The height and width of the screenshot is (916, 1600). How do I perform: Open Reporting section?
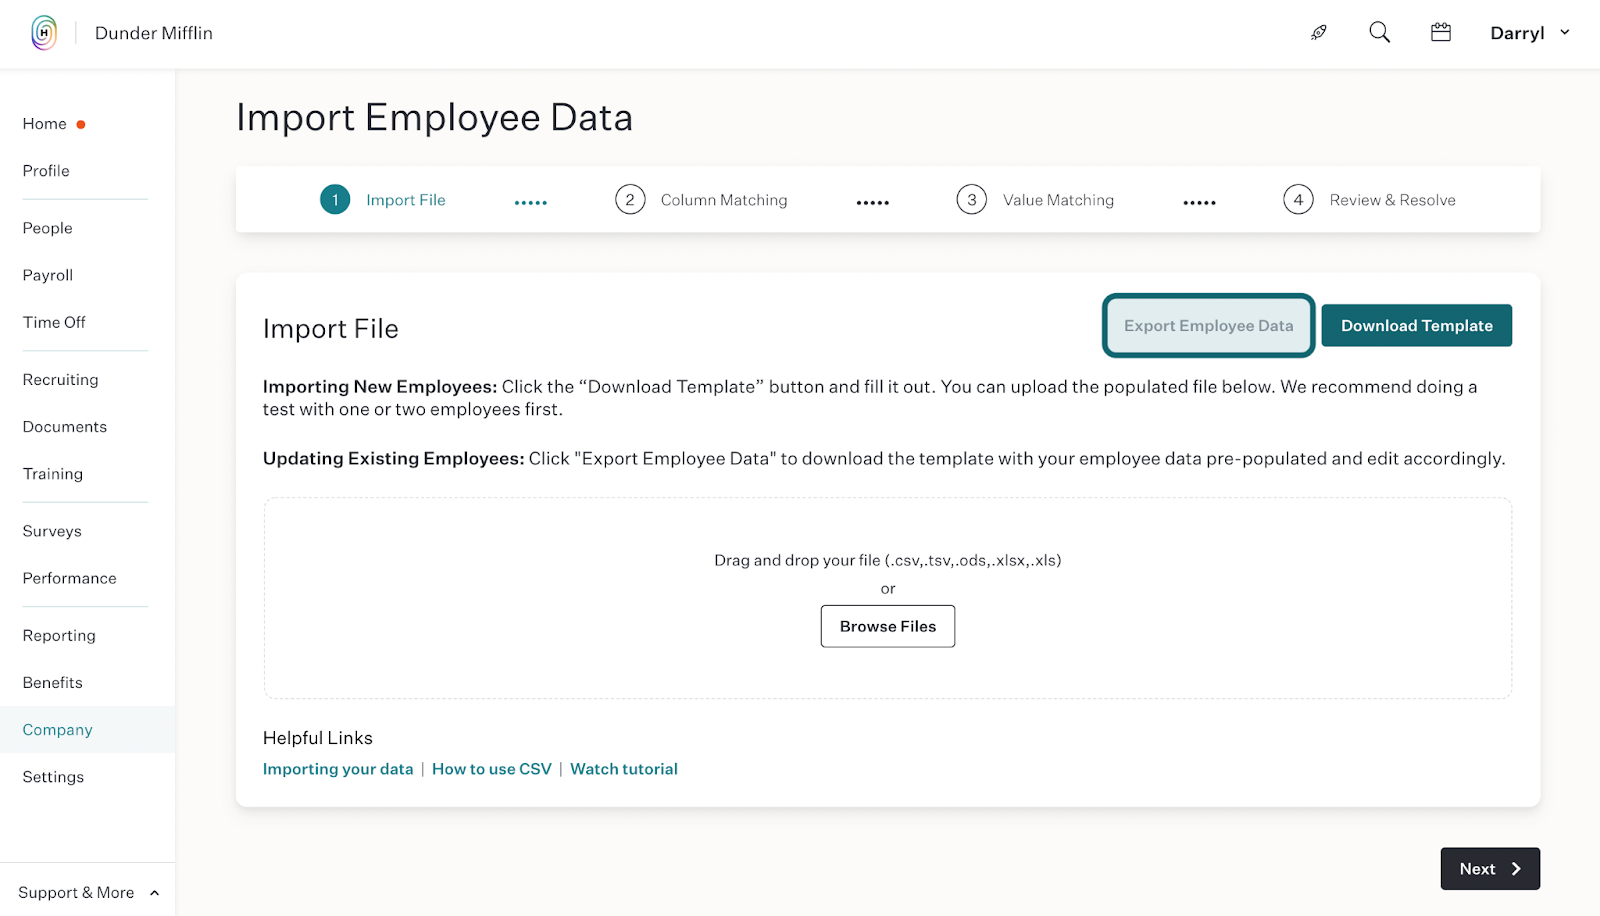(59, 636)
